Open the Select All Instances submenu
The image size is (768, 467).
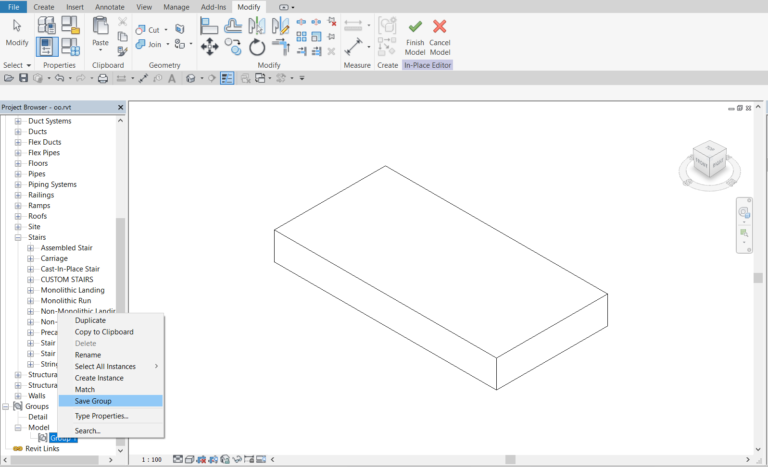point(111,366)
